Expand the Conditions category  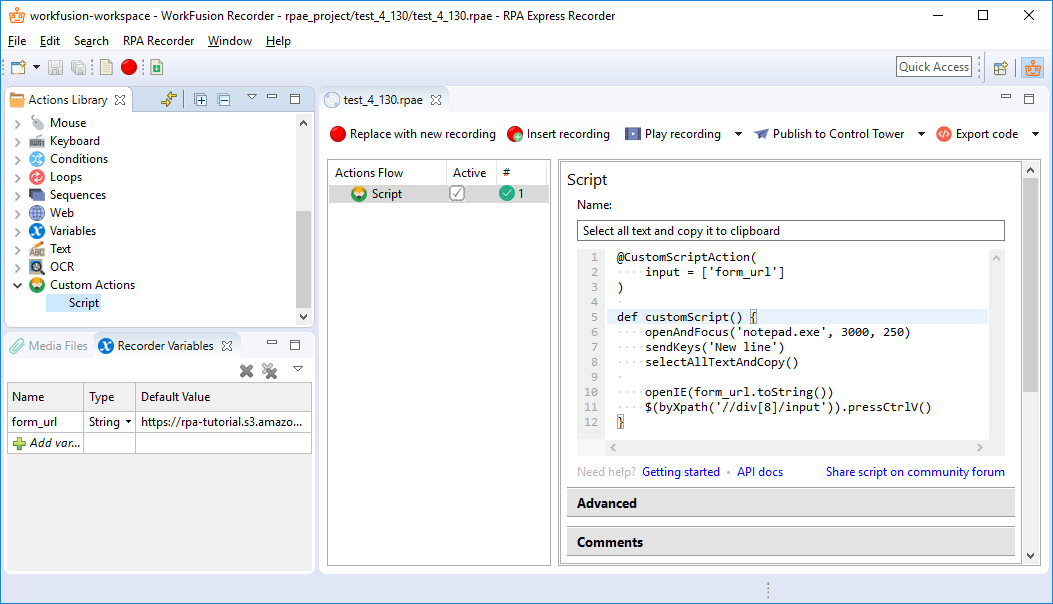pyautogui.click(x=18, y=160)
